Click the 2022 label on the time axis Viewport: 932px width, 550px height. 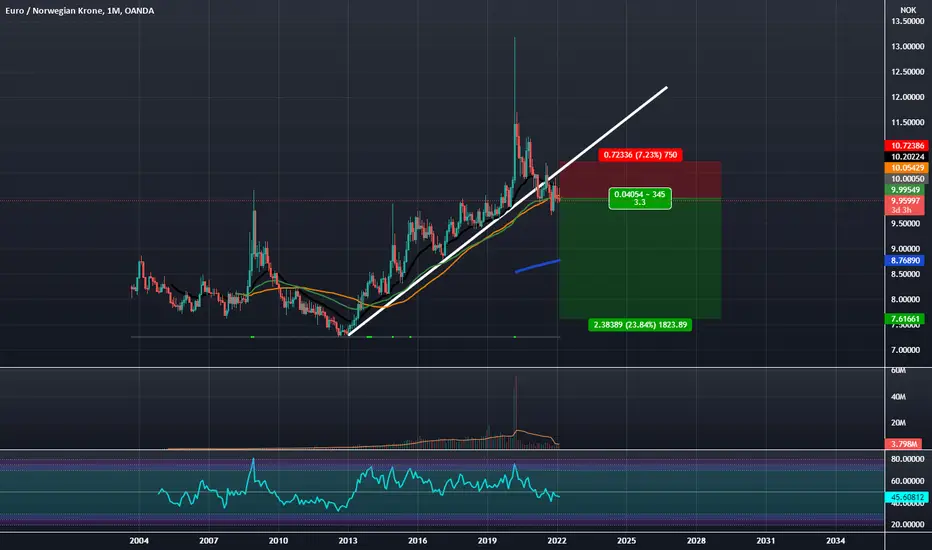pyautogui.click(x=556, y=540)
